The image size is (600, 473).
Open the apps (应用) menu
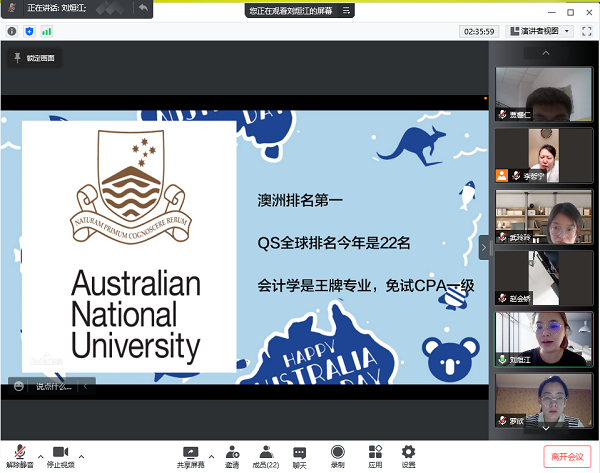tap(375, 455)
